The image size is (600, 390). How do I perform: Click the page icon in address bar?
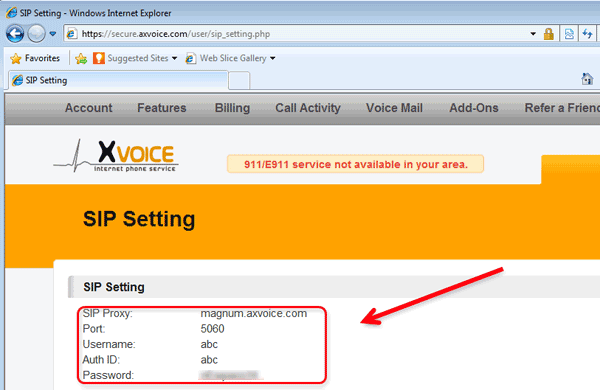click(72, 34)
